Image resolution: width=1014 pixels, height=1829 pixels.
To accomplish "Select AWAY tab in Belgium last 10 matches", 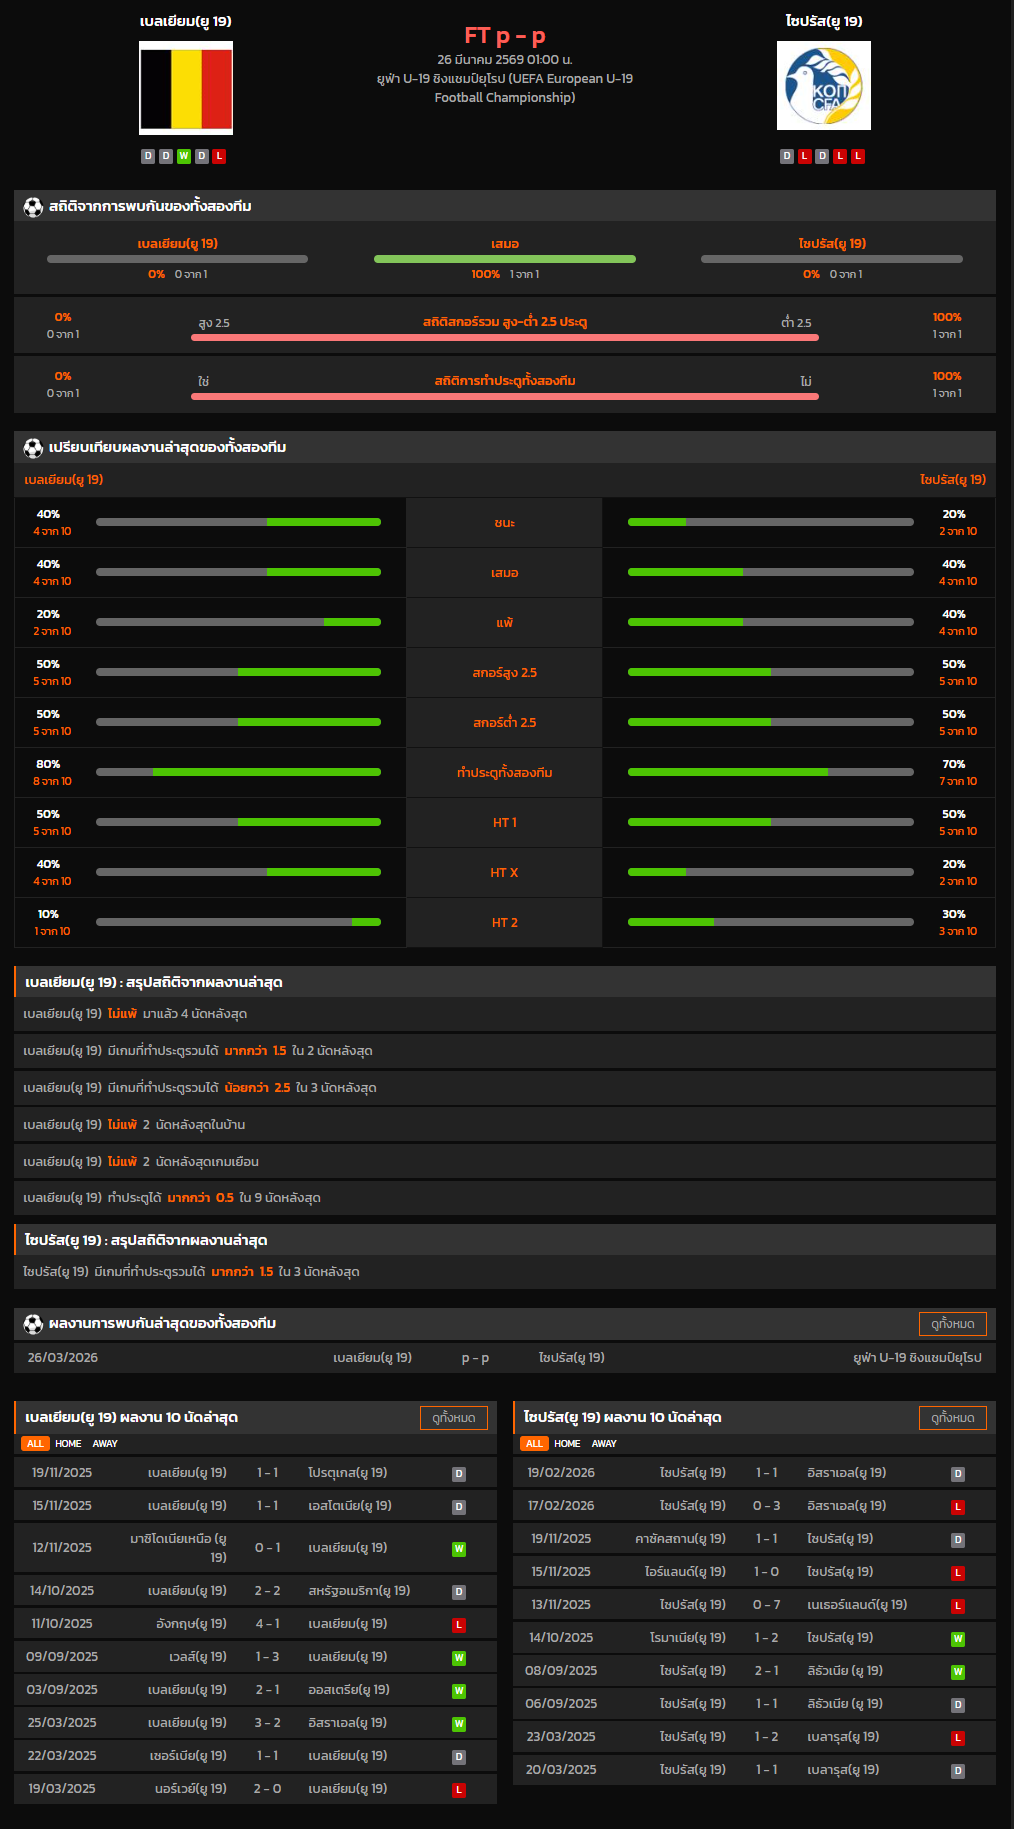I will click(105, 1444).
